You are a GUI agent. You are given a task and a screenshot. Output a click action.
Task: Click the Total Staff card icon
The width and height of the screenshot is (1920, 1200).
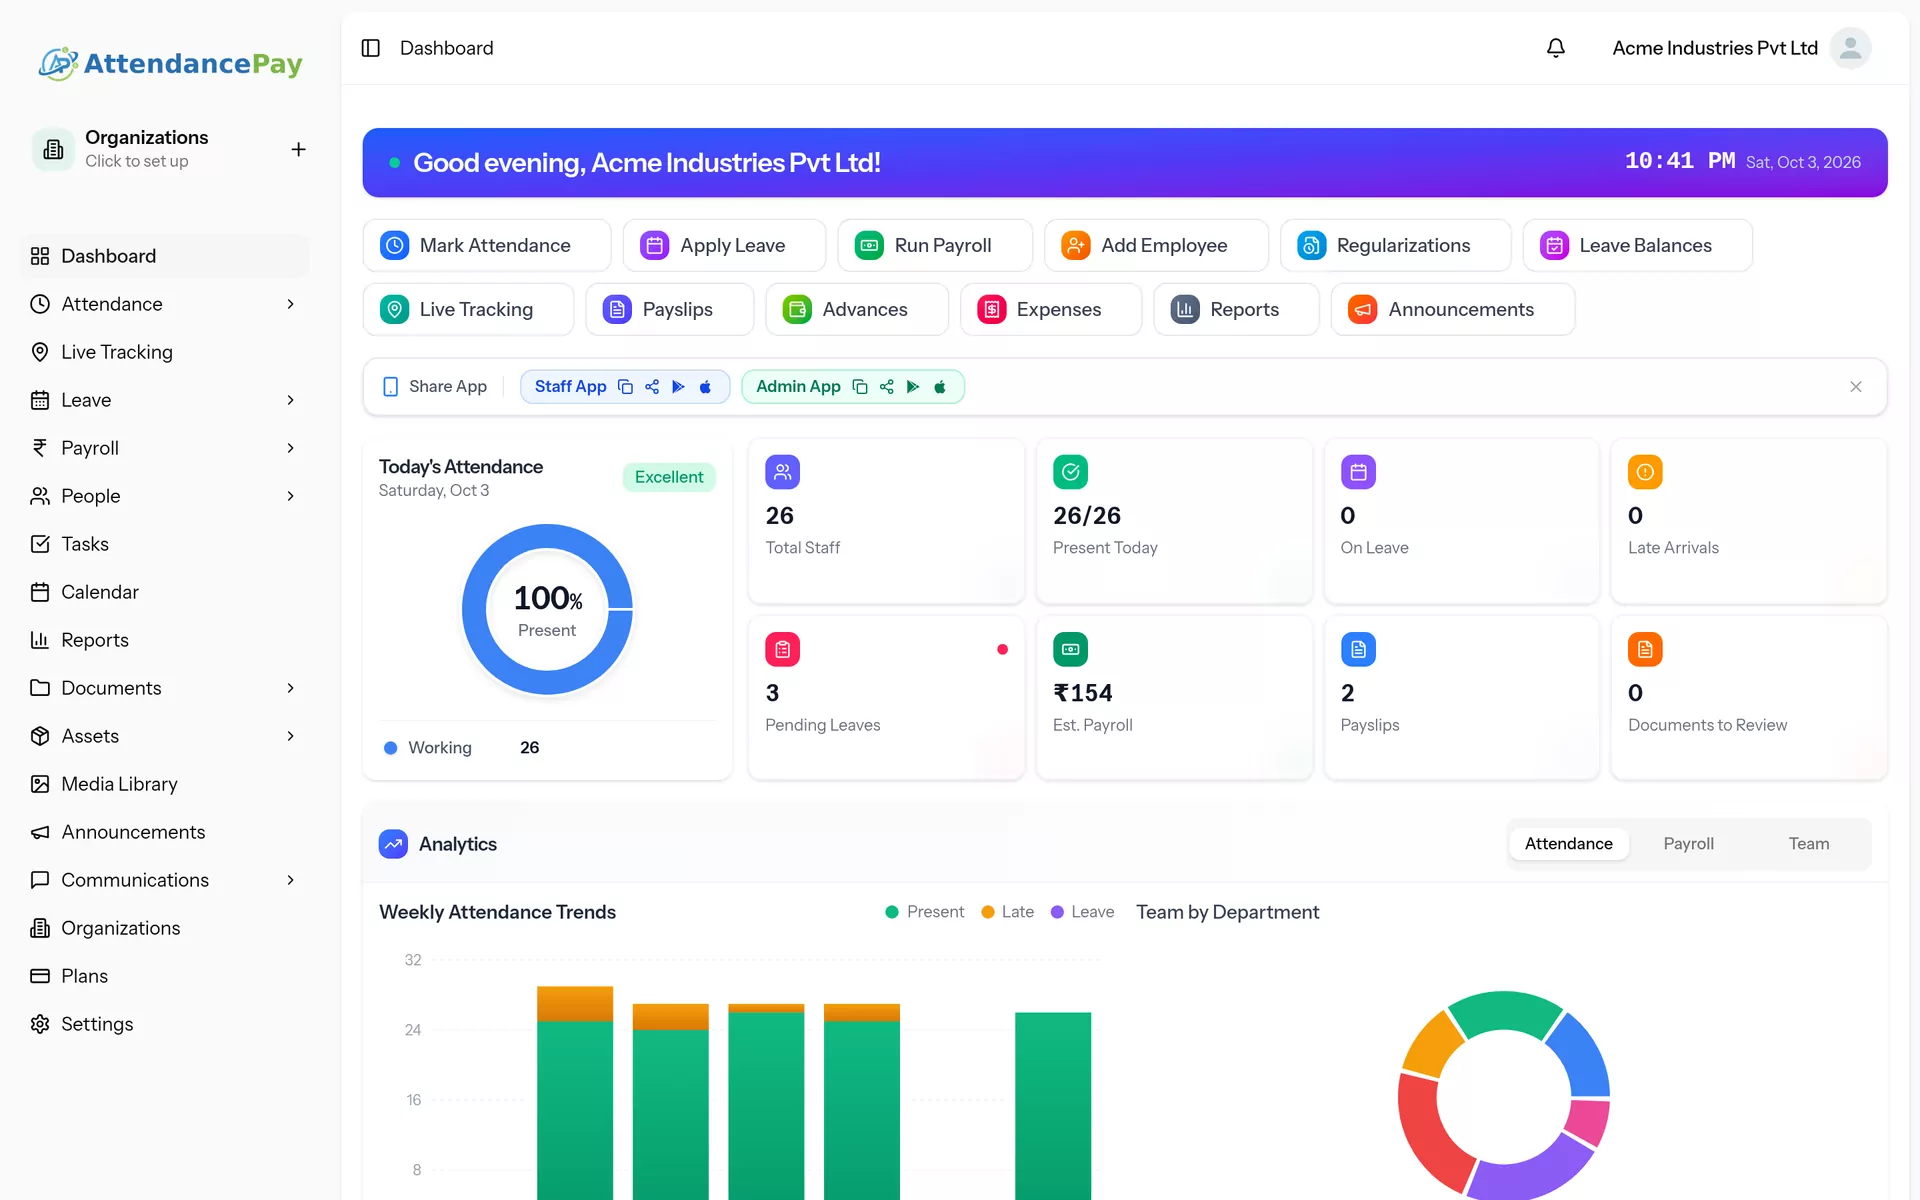coord(783,472)
